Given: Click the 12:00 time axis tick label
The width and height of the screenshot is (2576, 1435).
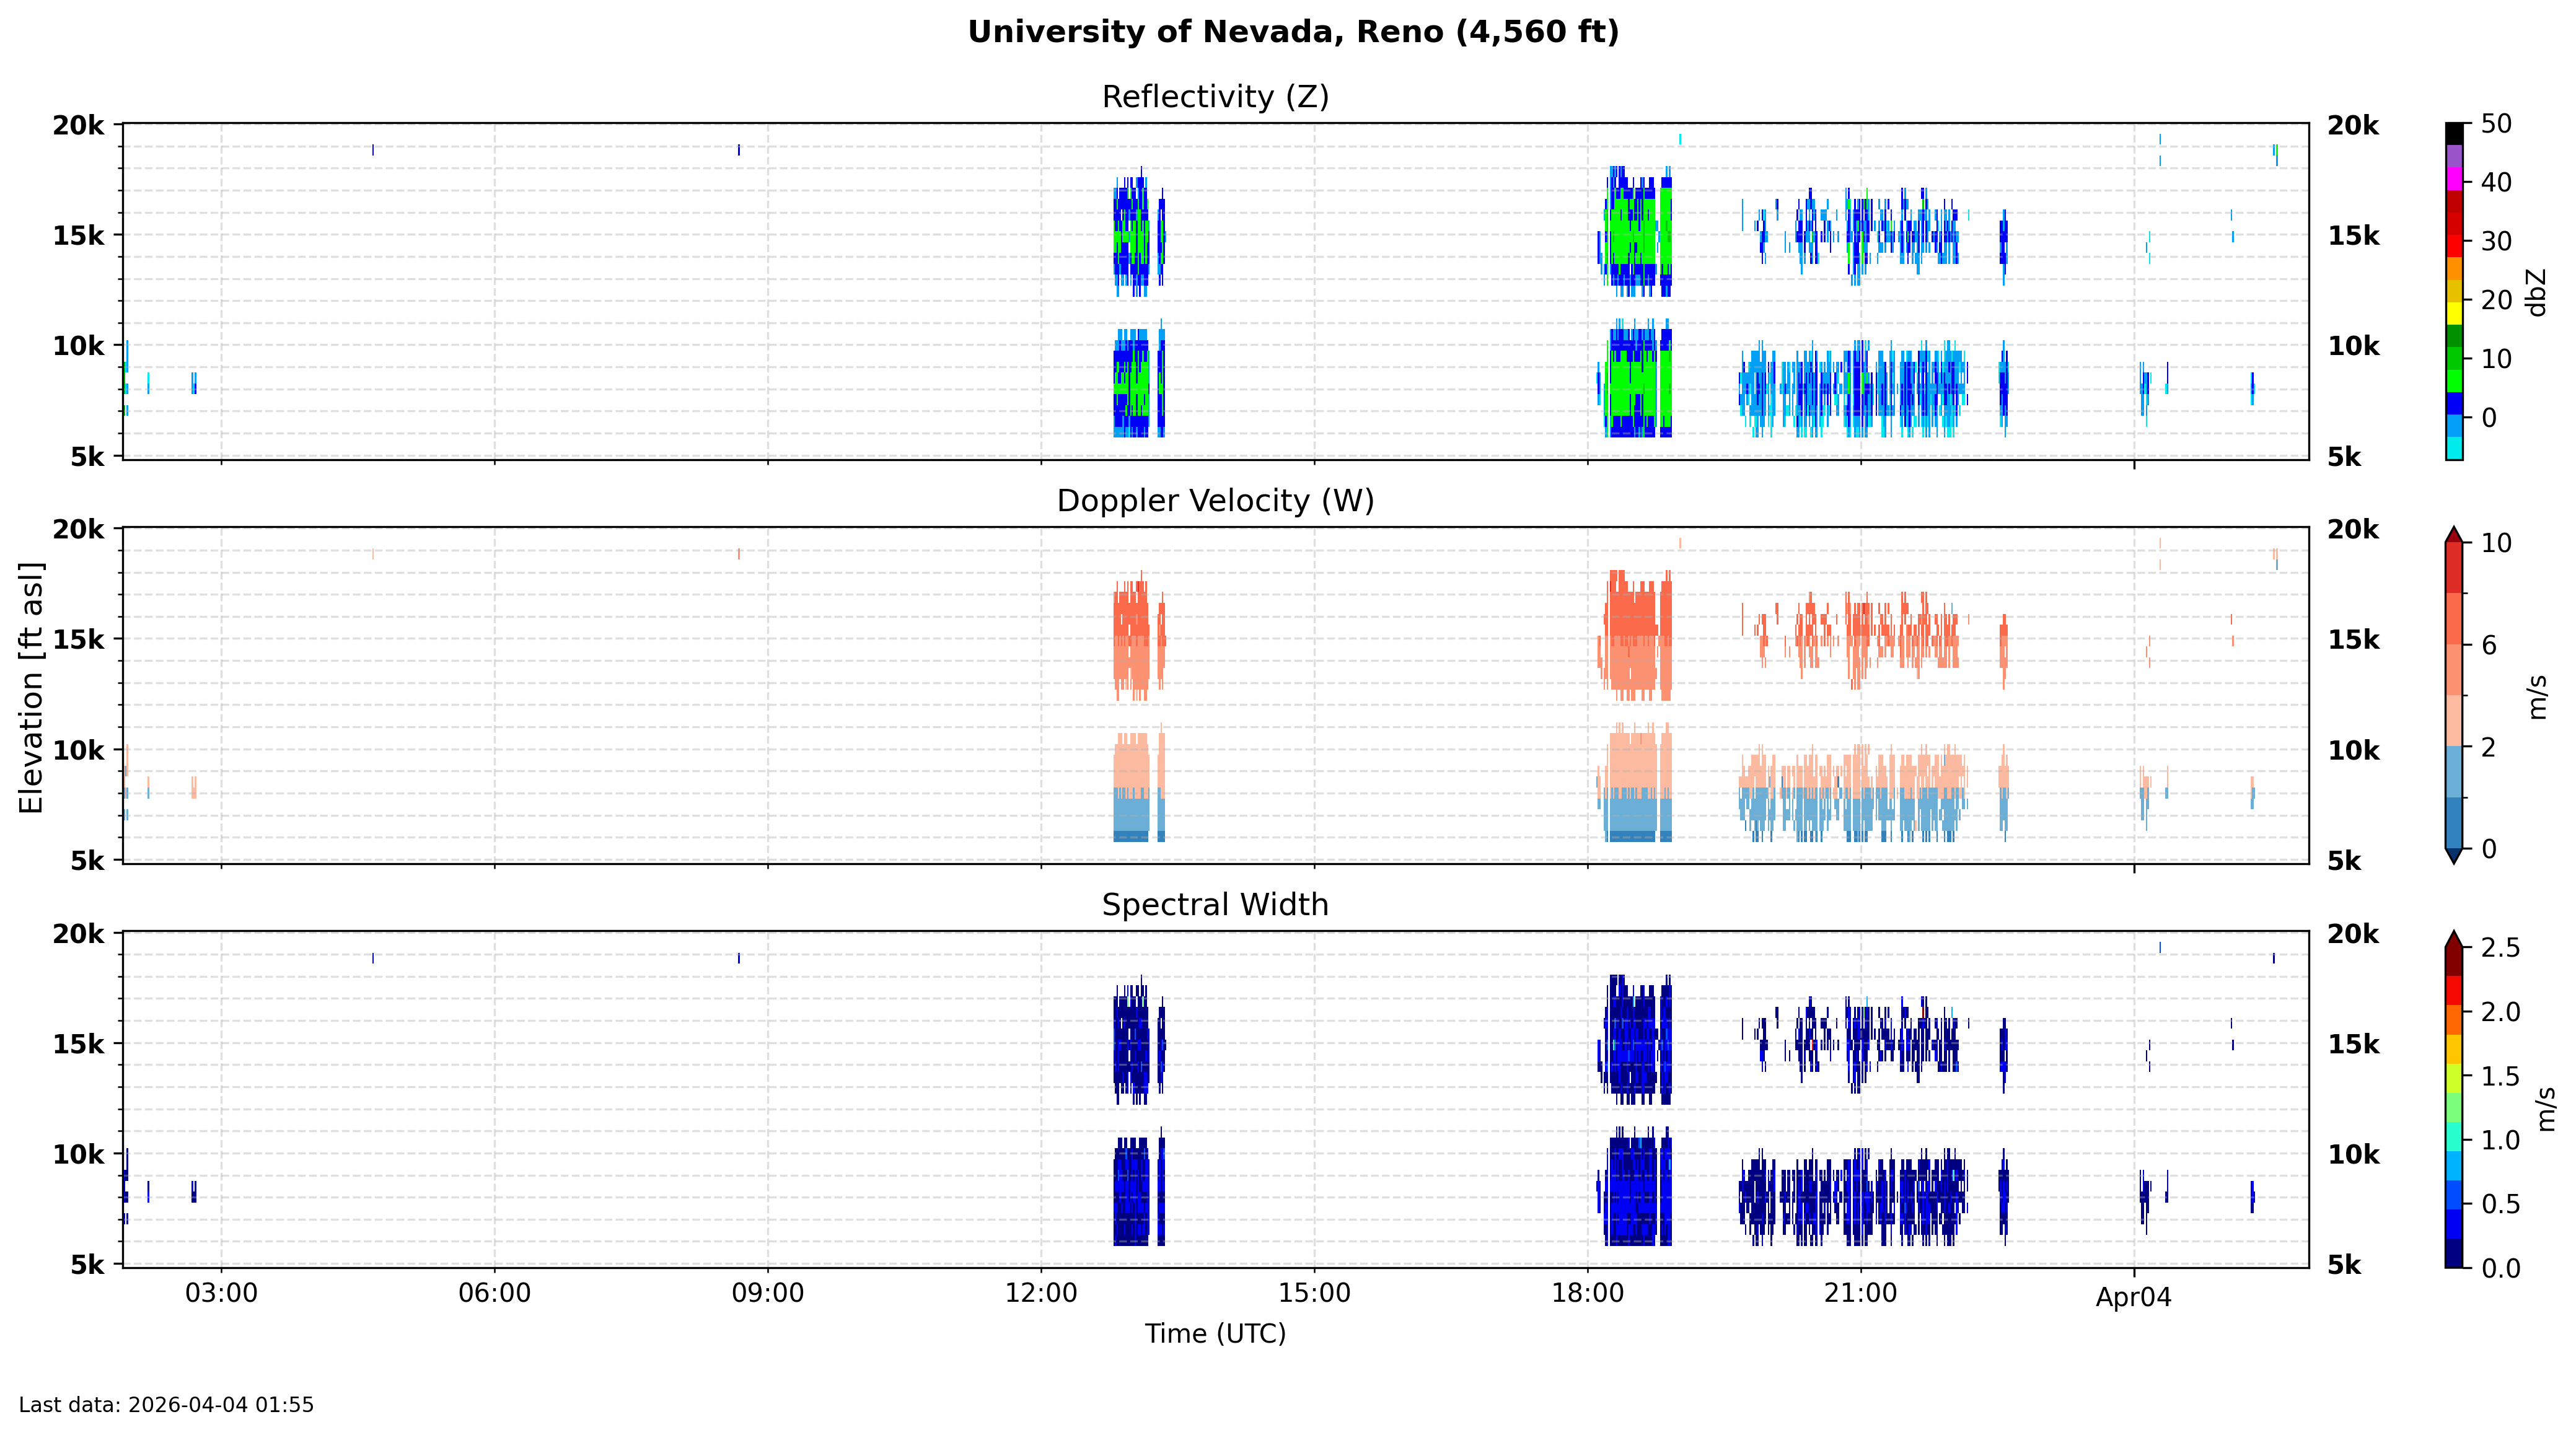Looking at the screenshot, I should click(x=1041, y=1294).
